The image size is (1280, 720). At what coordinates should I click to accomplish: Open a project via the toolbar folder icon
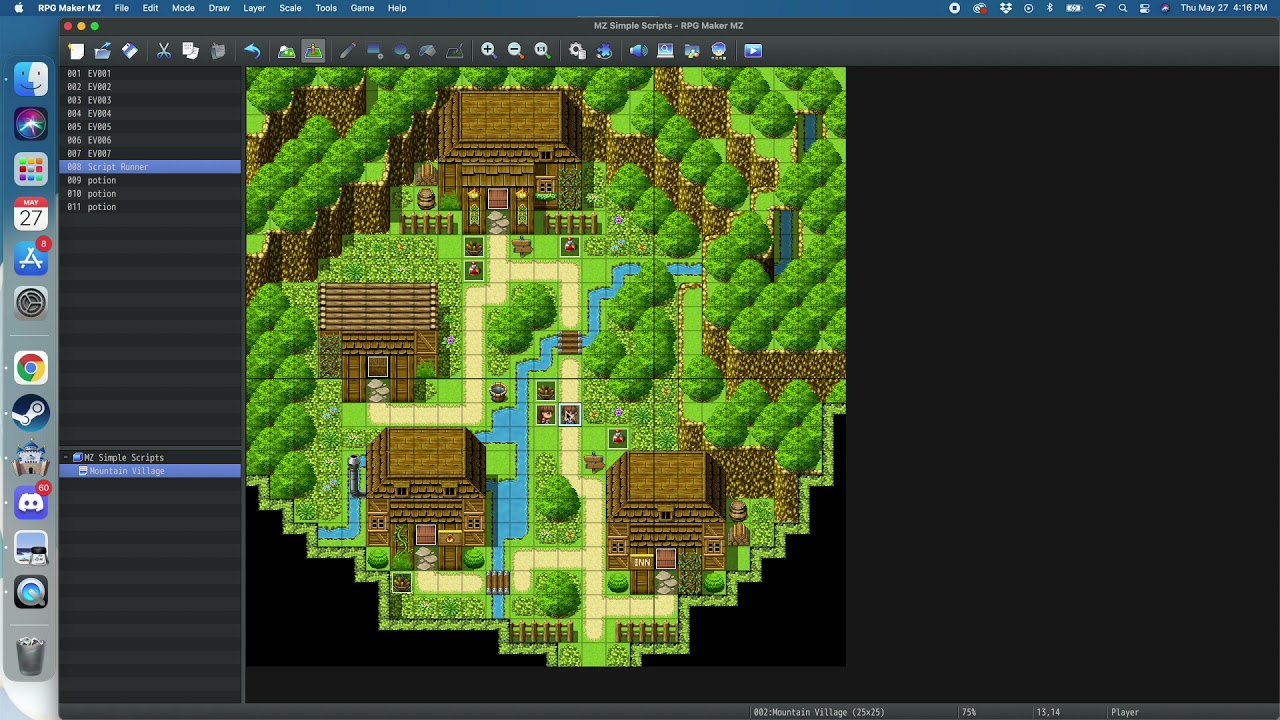tap(103, 51)
